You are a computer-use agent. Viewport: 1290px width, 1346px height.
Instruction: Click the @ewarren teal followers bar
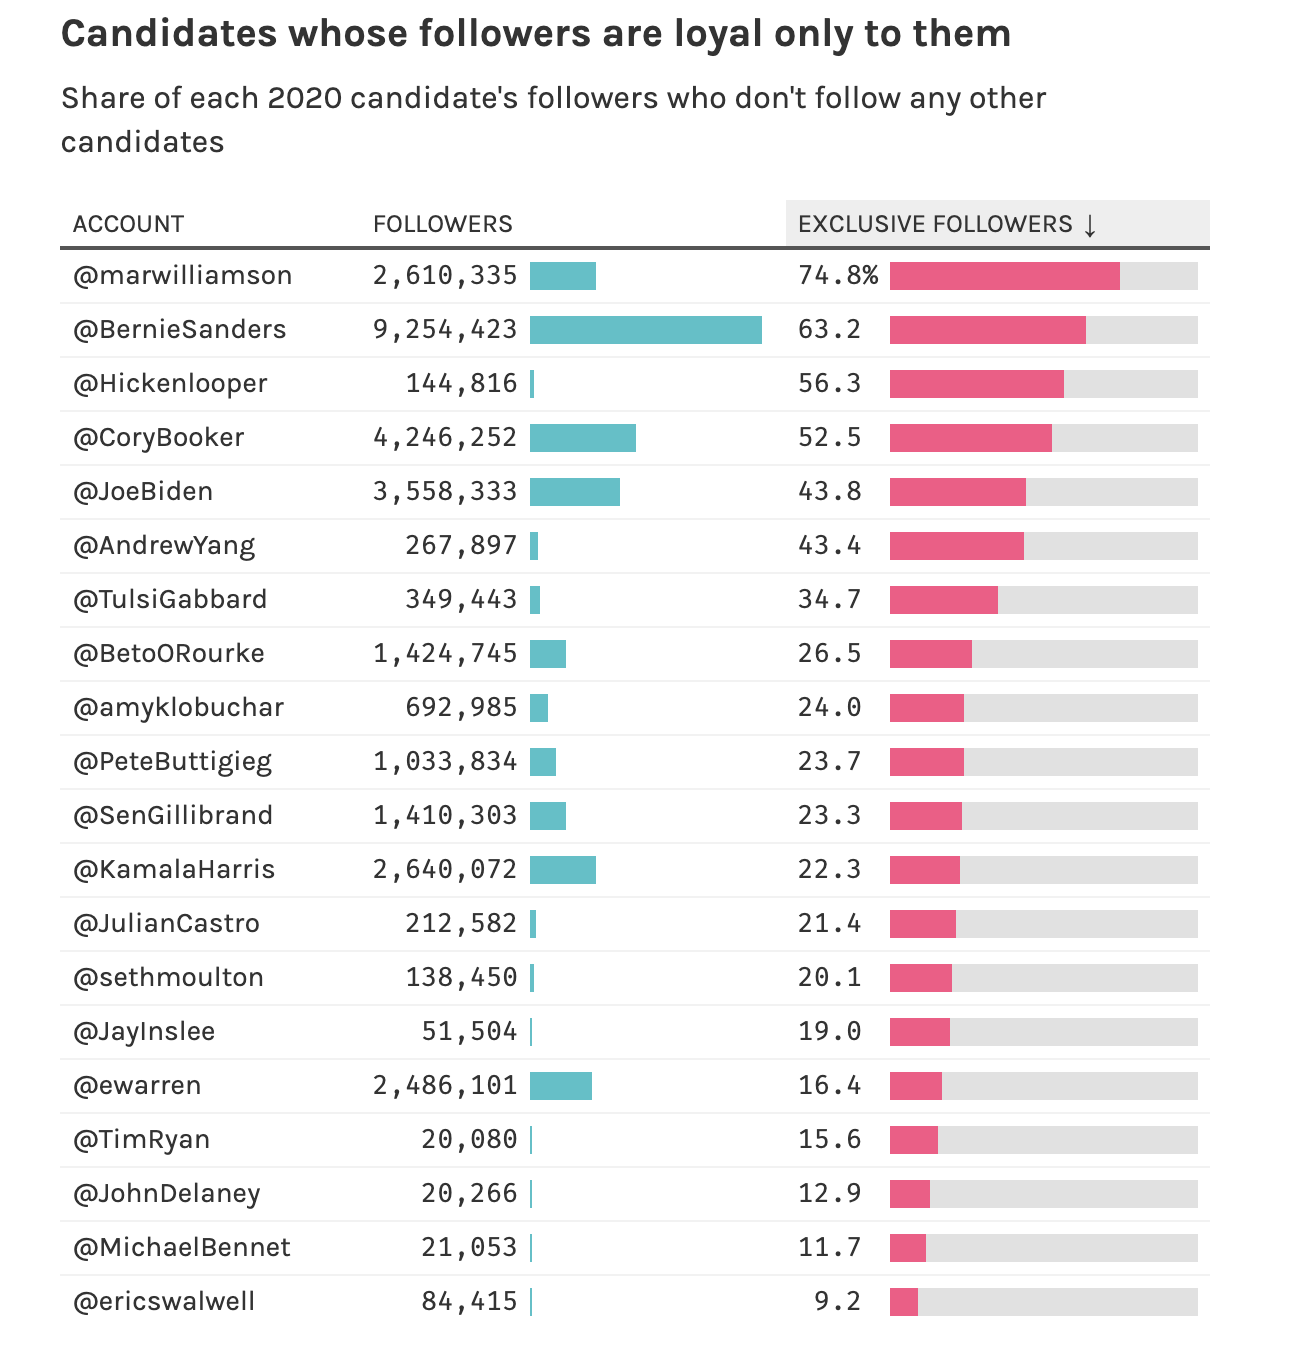point(561,1086)
